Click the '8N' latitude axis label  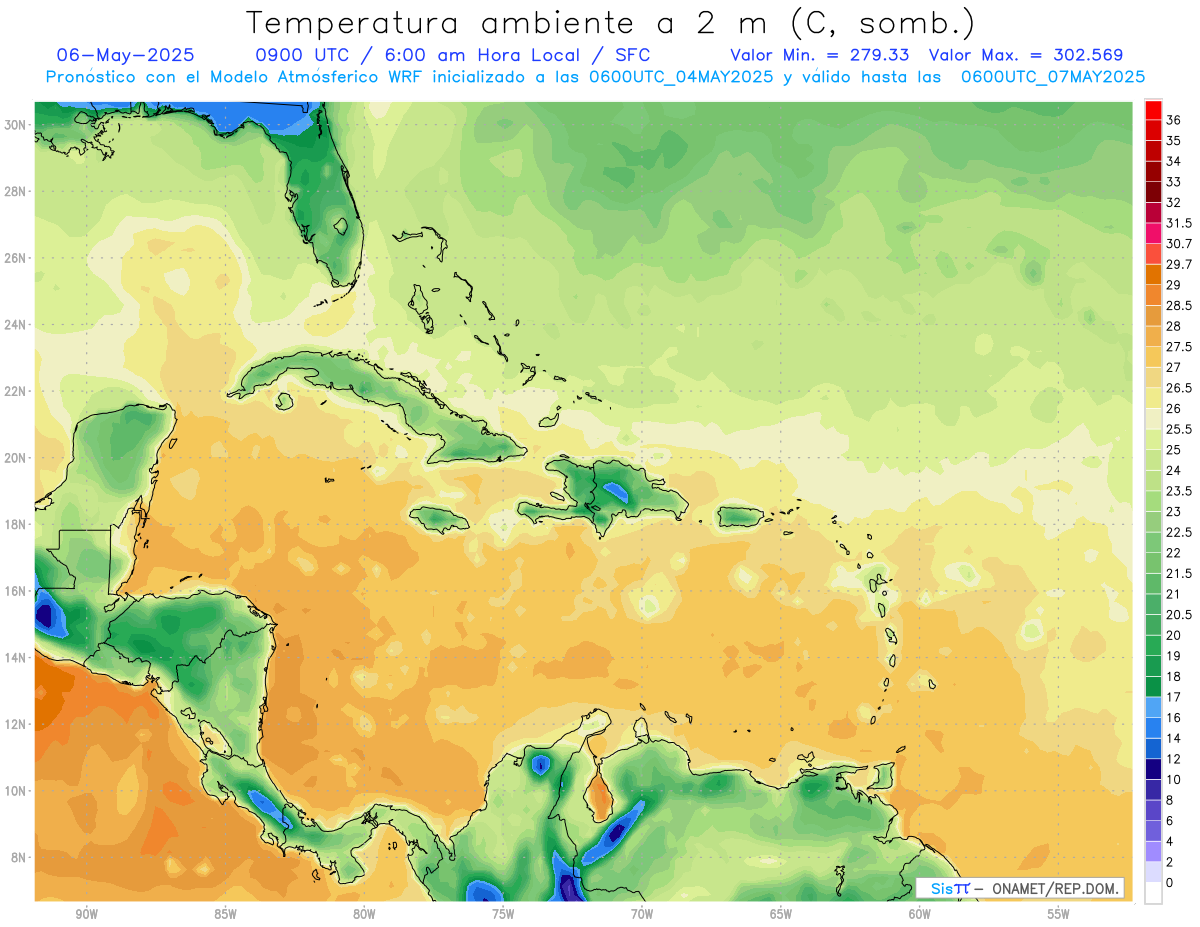tap(20, 857)
